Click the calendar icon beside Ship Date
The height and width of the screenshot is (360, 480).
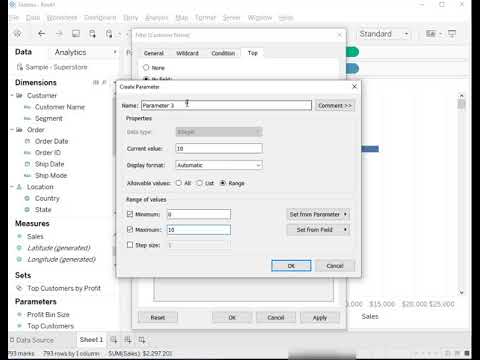point(27,164)
